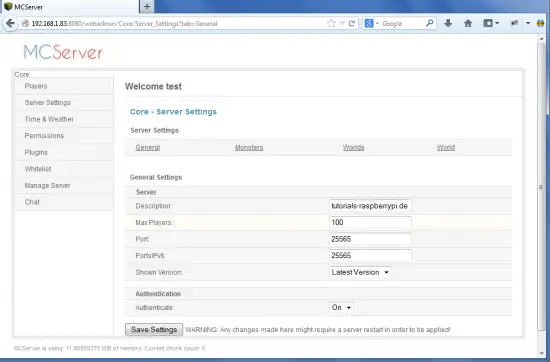
Task: Click the Google search engine icon
Action: point(369,24)
